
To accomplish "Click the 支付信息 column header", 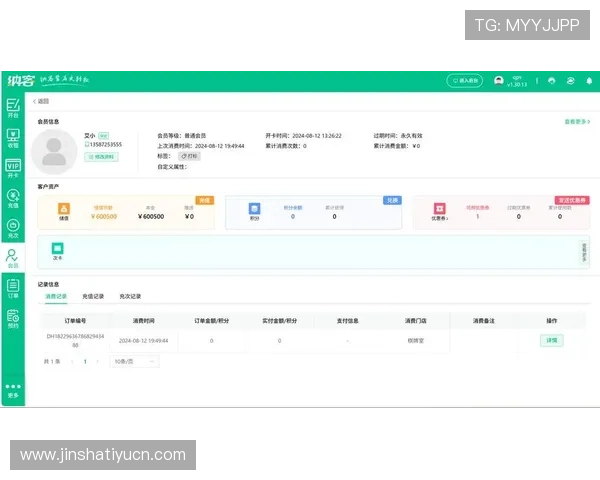I will [347, 321].
